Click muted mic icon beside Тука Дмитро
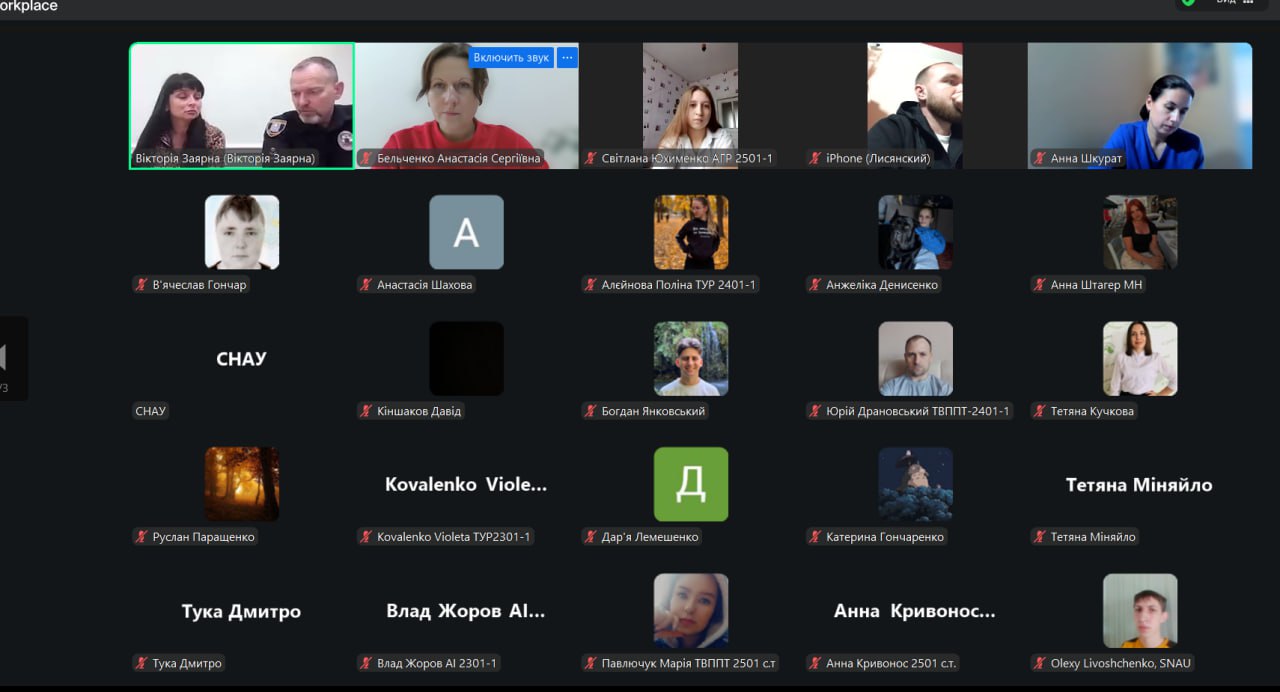The image size is (1280, 692). (141, 663)
